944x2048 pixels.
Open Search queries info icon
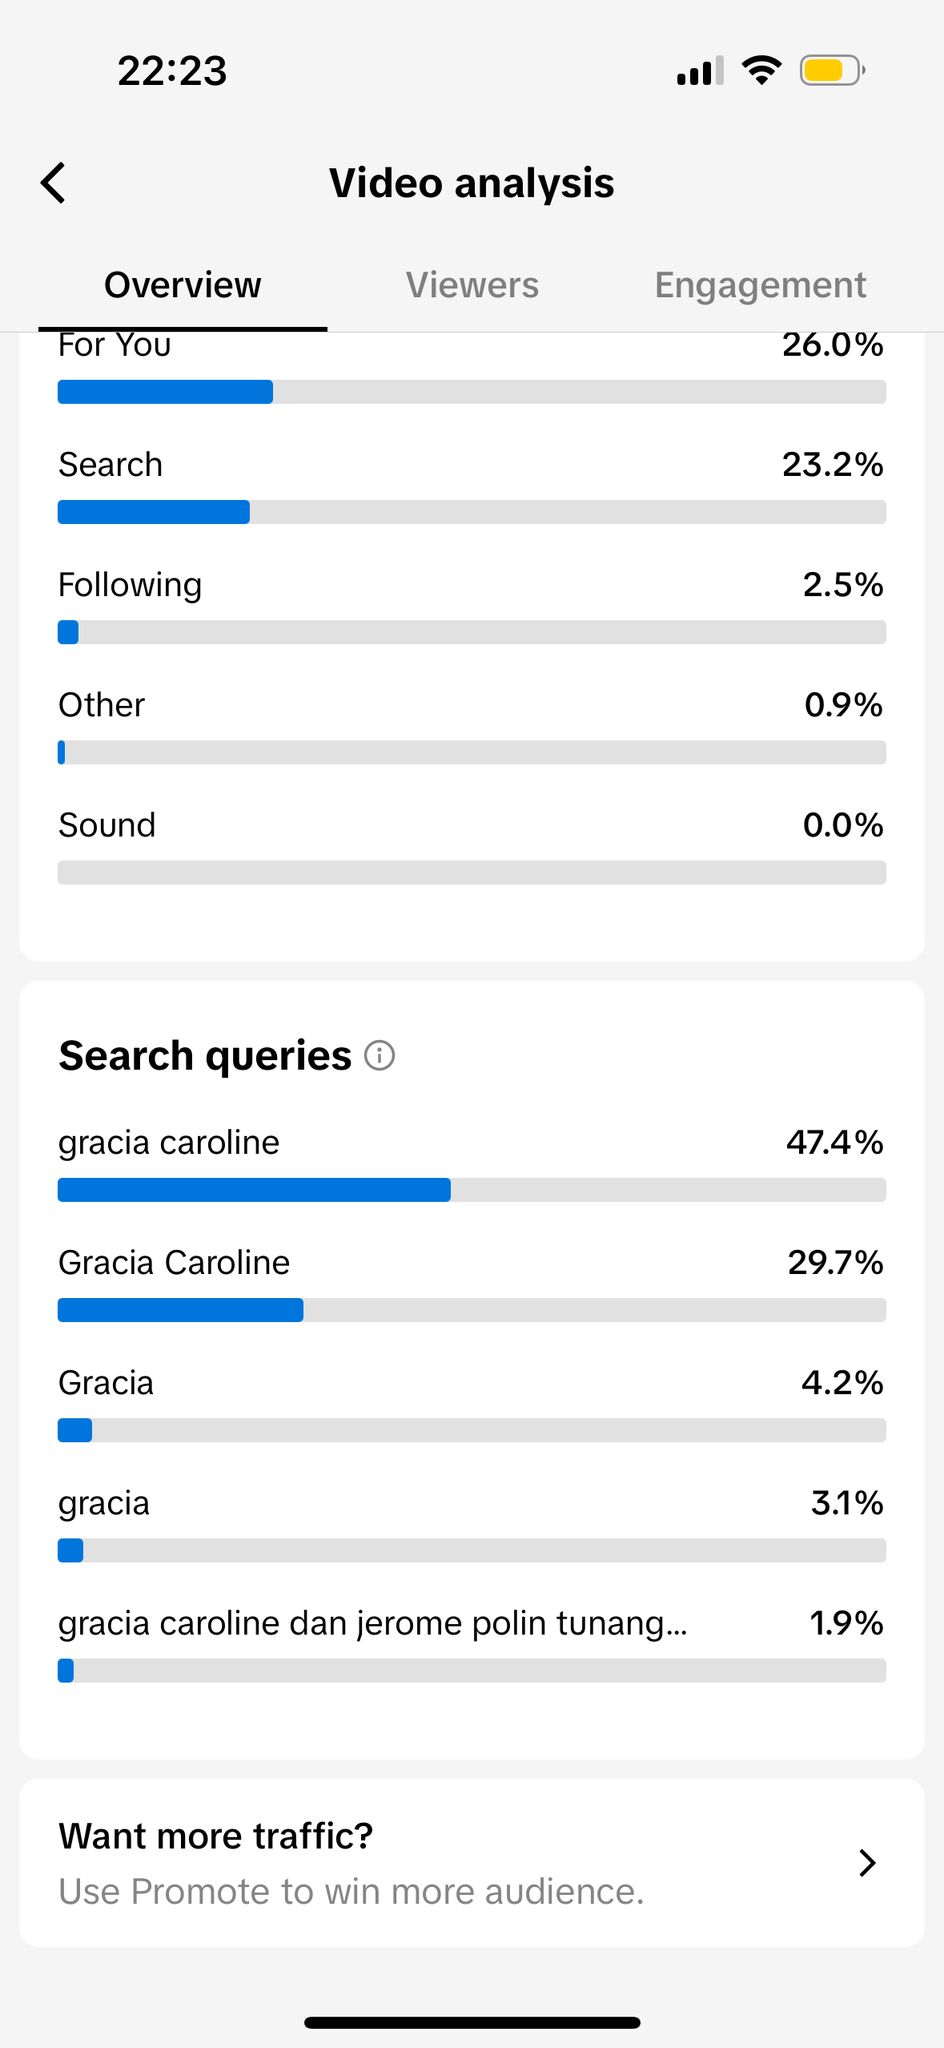tap(380, 1055)
